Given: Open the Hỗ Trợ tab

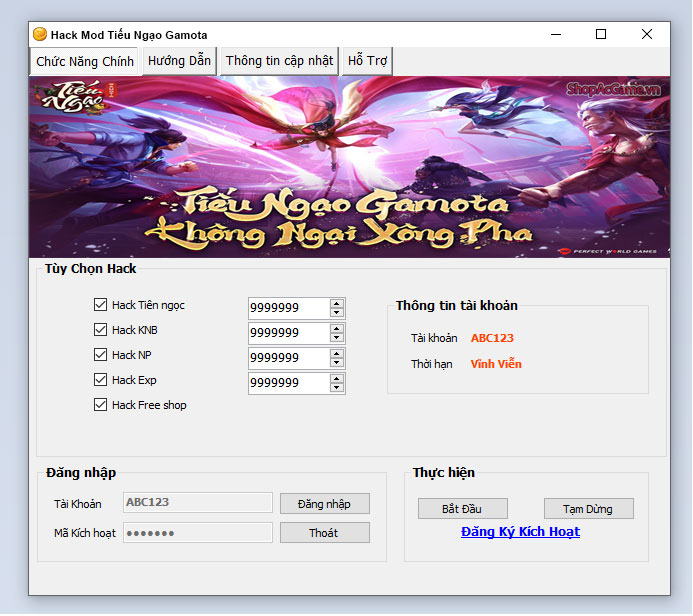Looking at the screenshot, I should (x=367, y=61).
